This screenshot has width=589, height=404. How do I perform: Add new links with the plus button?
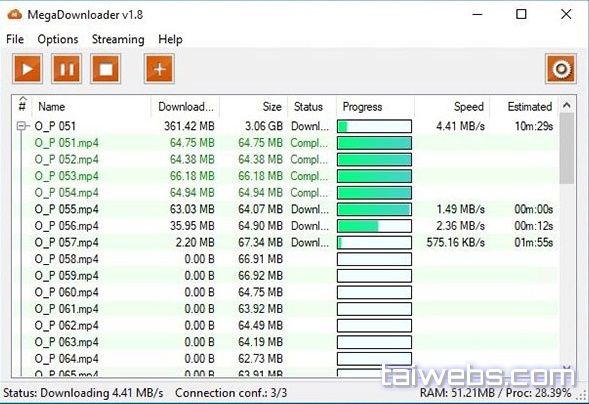pyautogui.click(x=159, y=69)
